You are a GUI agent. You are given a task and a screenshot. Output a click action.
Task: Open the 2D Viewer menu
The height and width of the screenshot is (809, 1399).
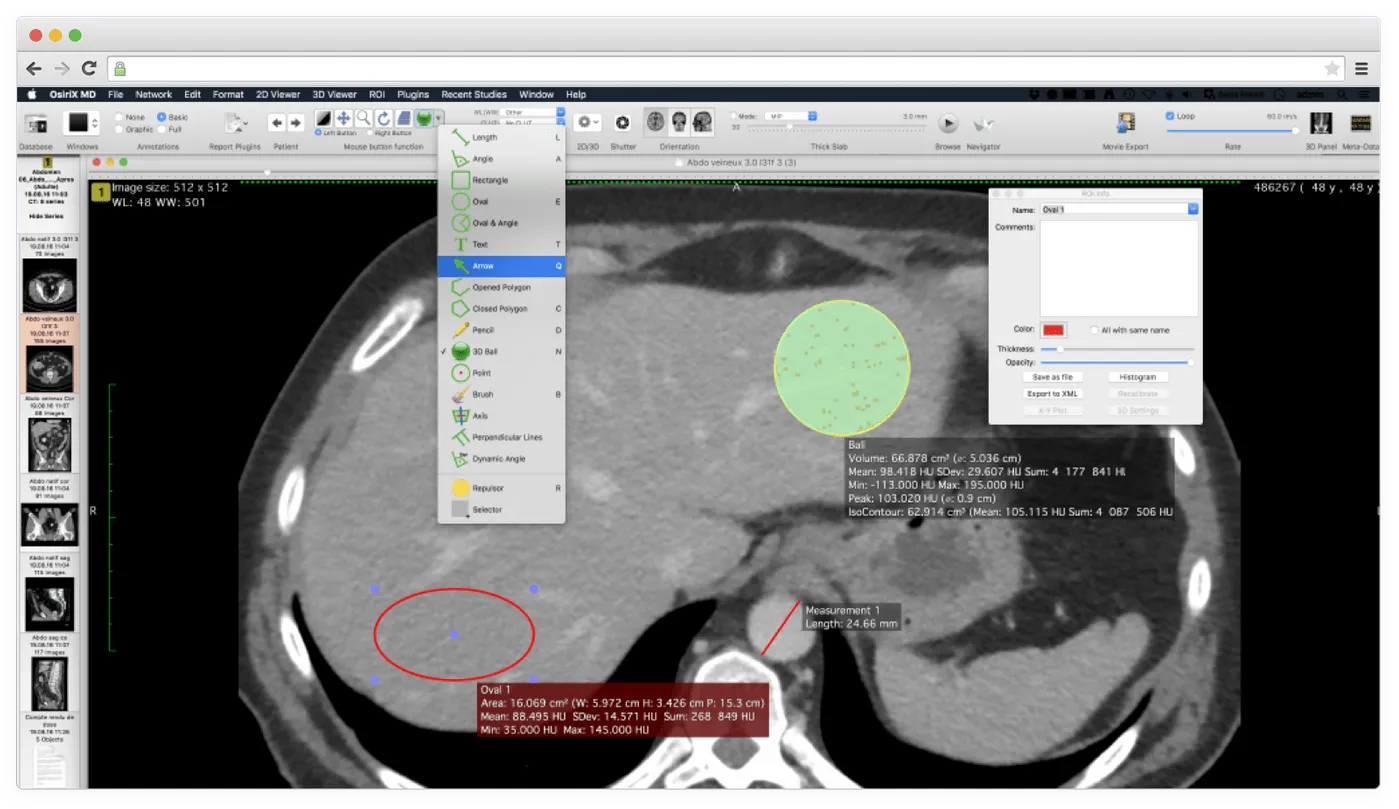(x=278, y=94)
